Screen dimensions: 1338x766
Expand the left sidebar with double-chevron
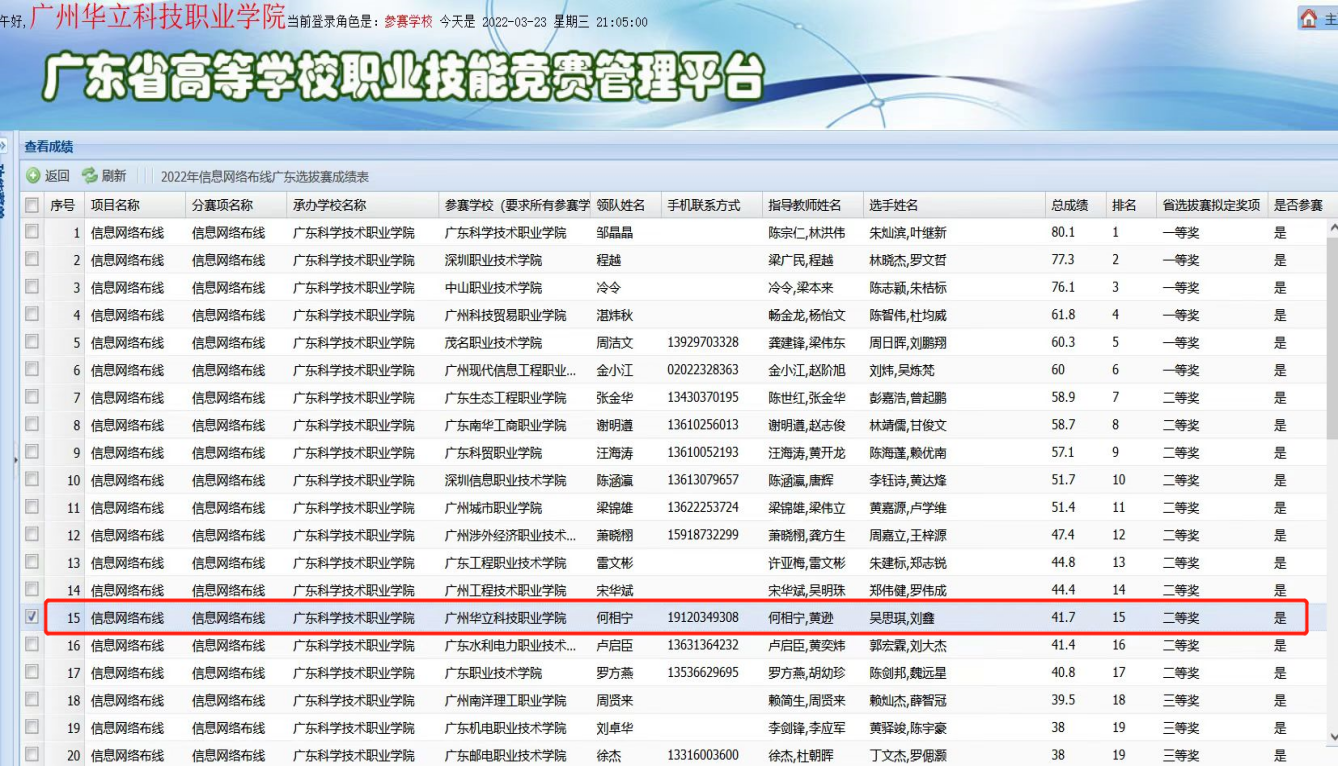point(4,146)
